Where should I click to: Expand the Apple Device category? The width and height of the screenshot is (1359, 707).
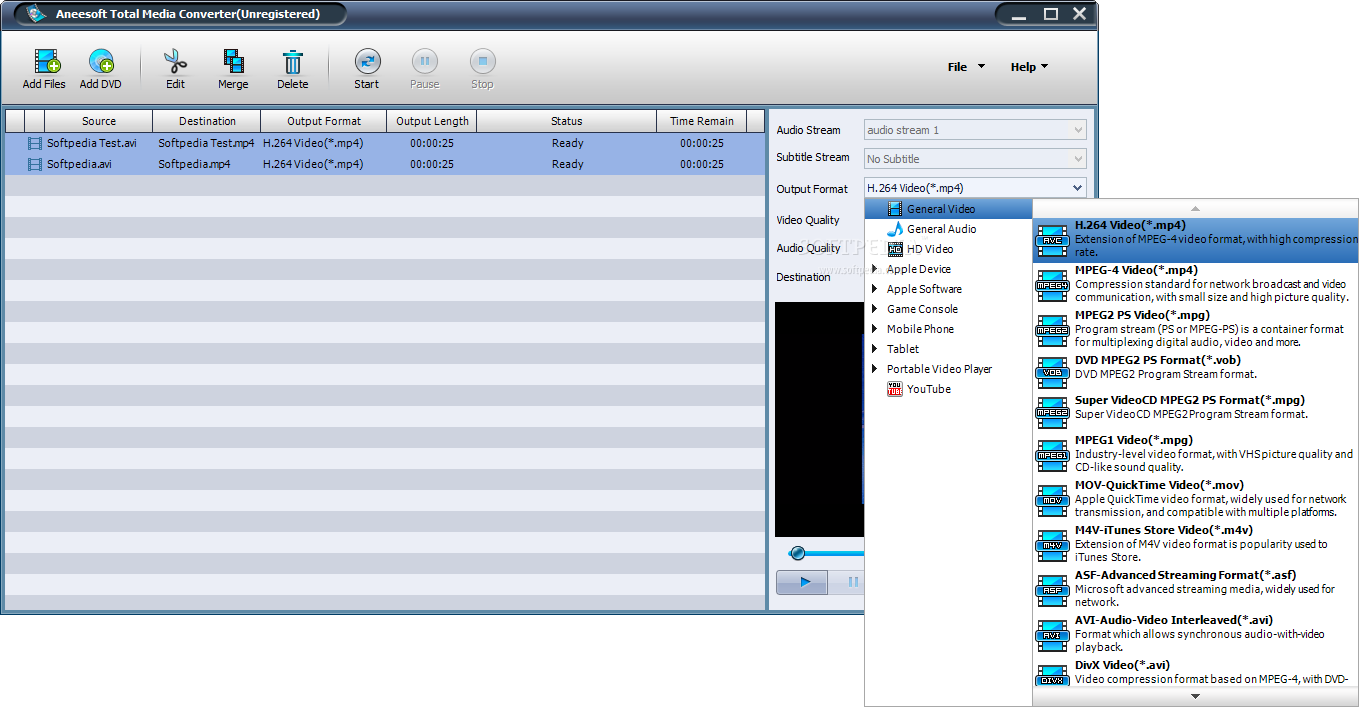pyautogui.click(x=875, y=269)
